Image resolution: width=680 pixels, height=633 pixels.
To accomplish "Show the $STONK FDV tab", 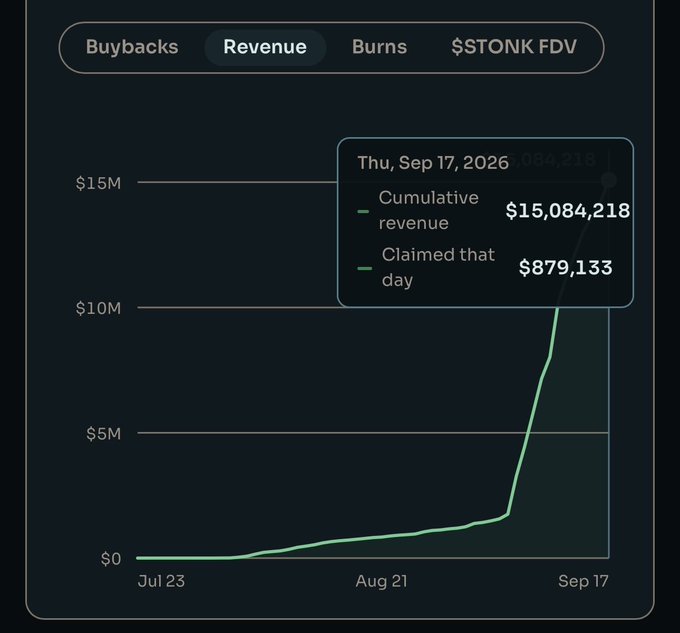I will tap(514, 47).
